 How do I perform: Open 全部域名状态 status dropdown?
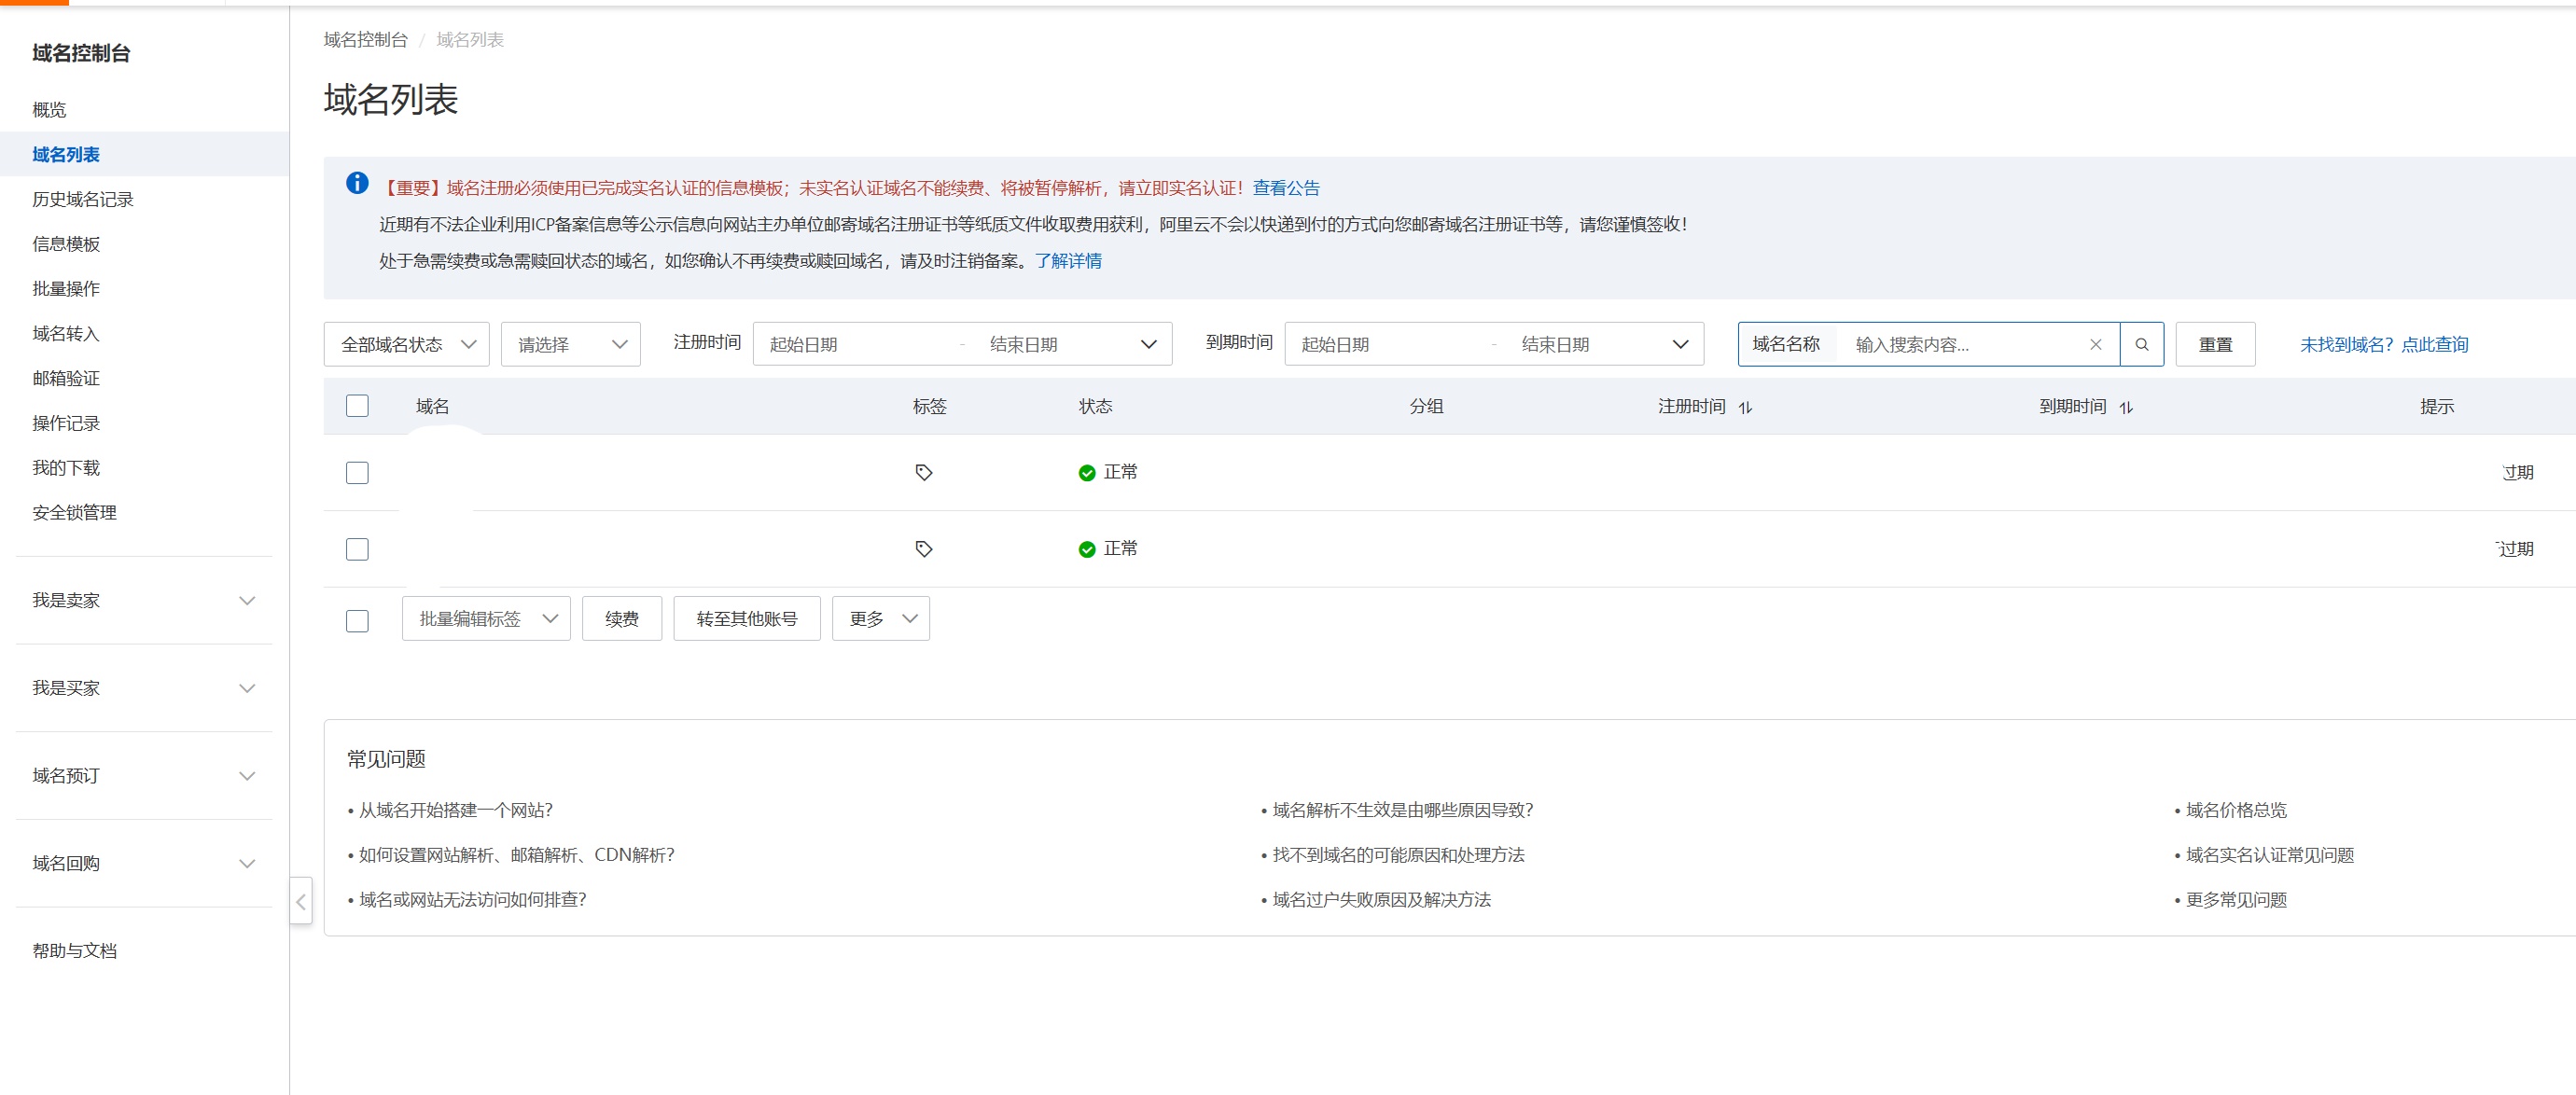[406, 344]
